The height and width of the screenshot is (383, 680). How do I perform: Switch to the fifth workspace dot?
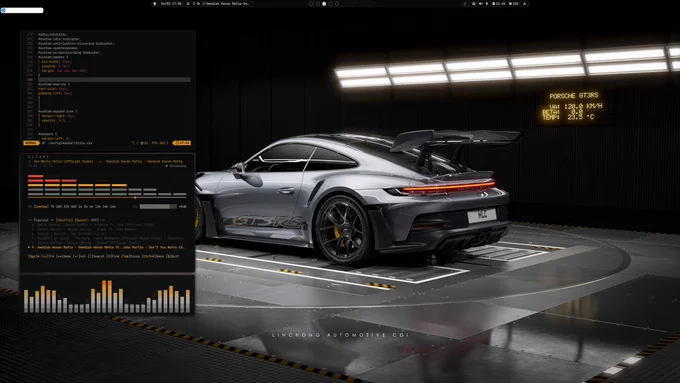coord(337,3)
